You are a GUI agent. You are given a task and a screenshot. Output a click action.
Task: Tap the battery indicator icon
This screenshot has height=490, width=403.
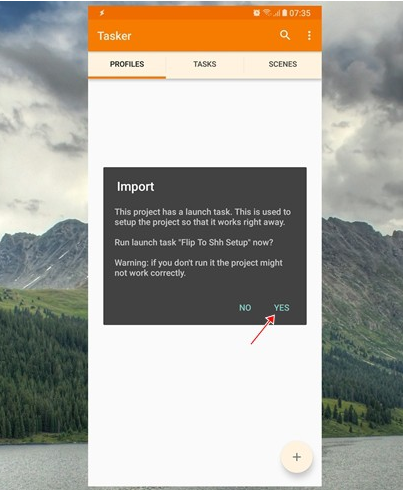tap(284, 13)
